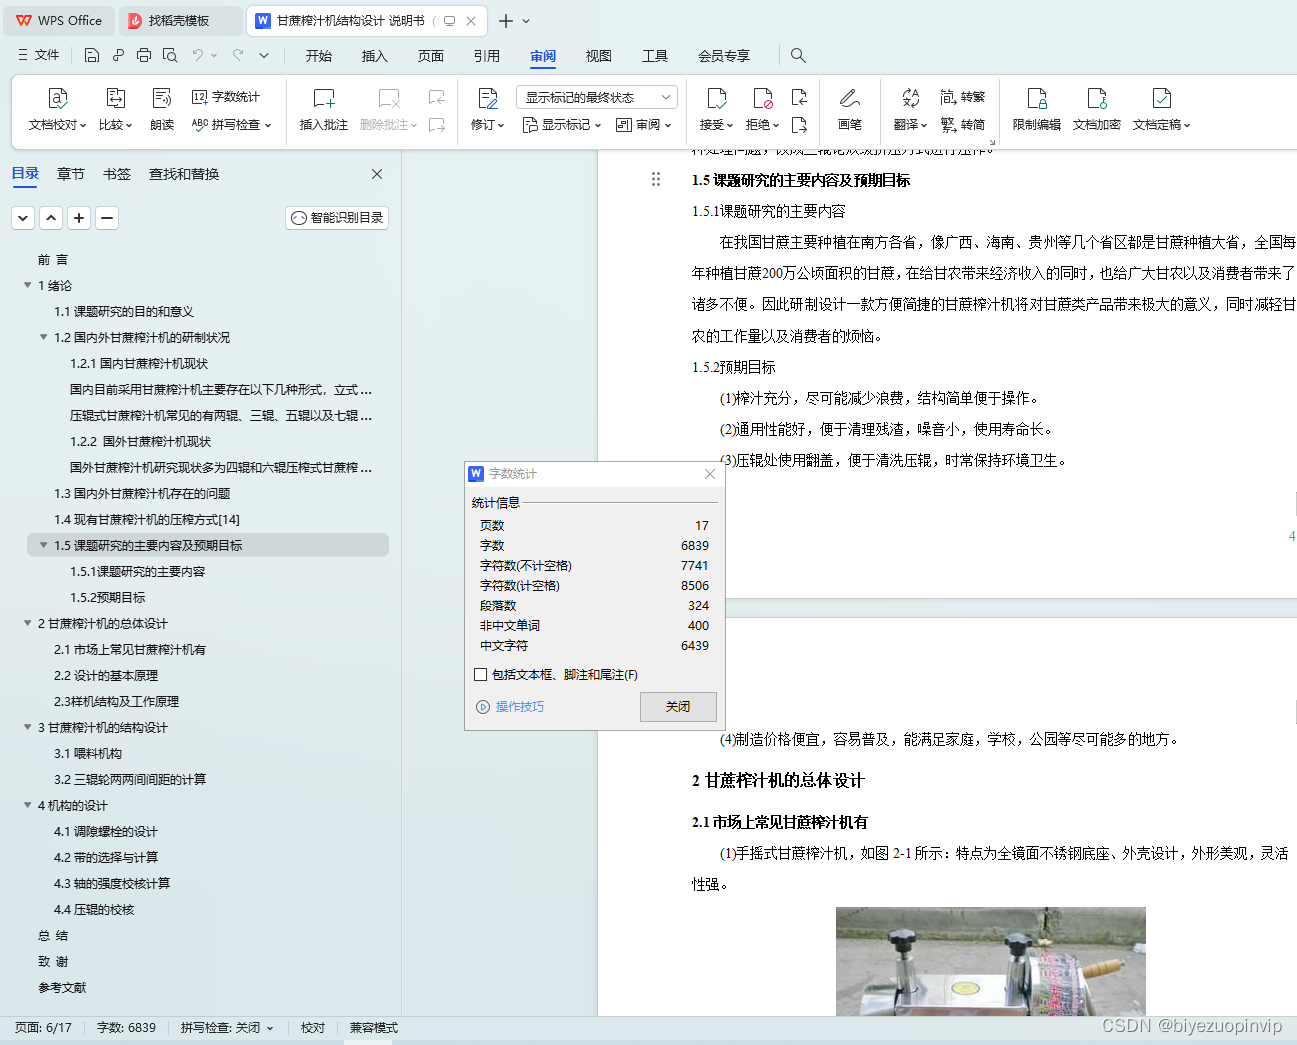
Task: Click 修订 track changes icon
Action: tap(487, 98)
